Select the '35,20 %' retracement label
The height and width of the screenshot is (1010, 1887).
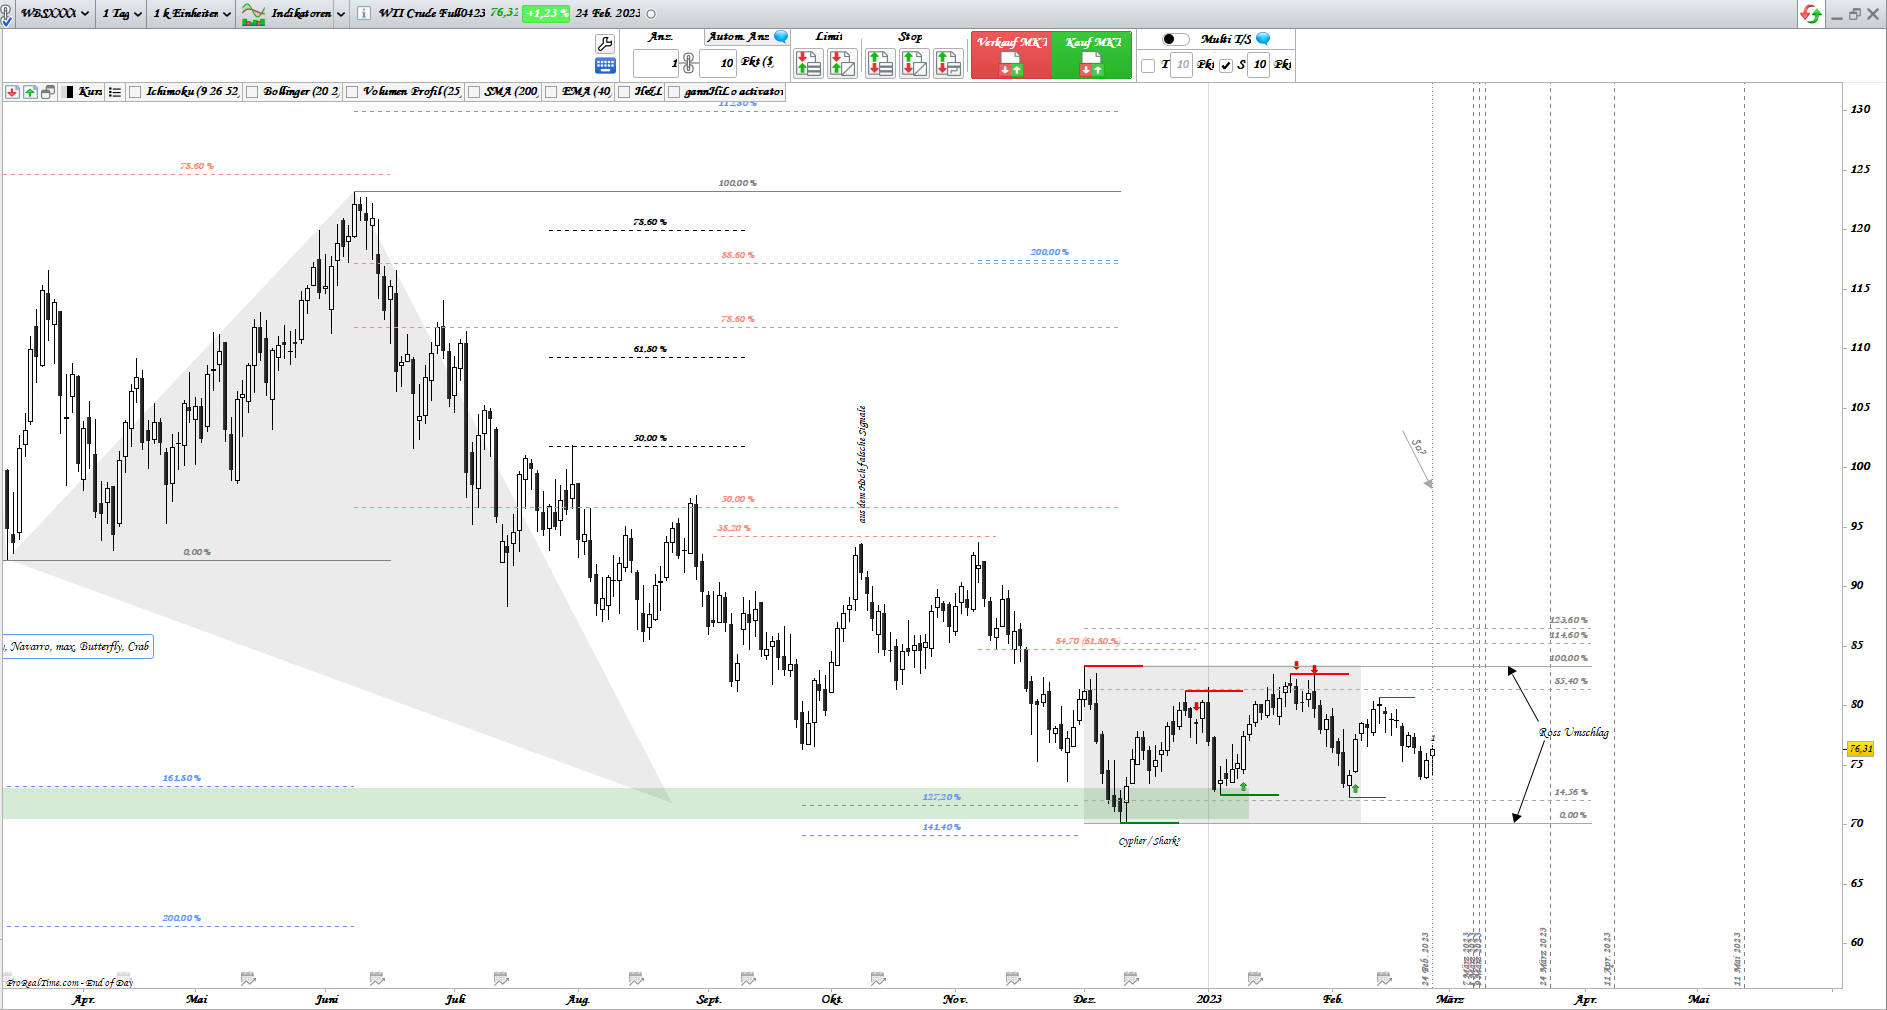pyautogui.click(x=733, y=528)
